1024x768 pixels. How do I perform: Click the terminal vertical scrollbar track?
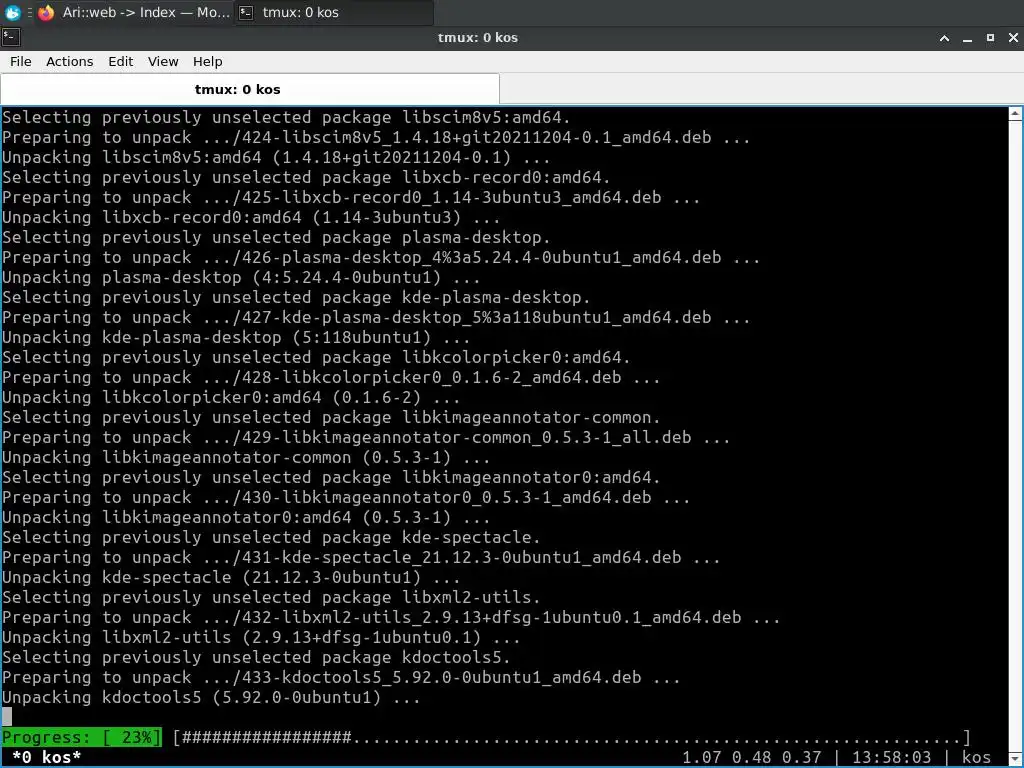tap(1016, 438)
